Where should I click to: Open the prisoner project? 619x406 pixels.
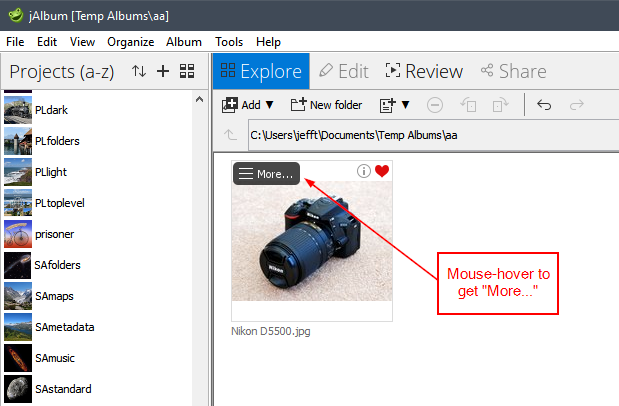pos(54,234)
